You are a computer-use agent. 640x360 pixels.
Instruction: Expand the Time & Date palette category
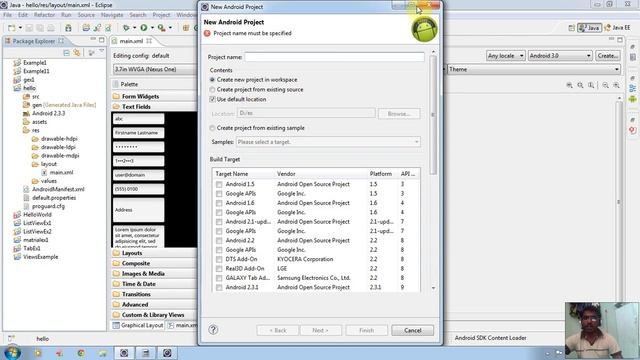(139, 284)
